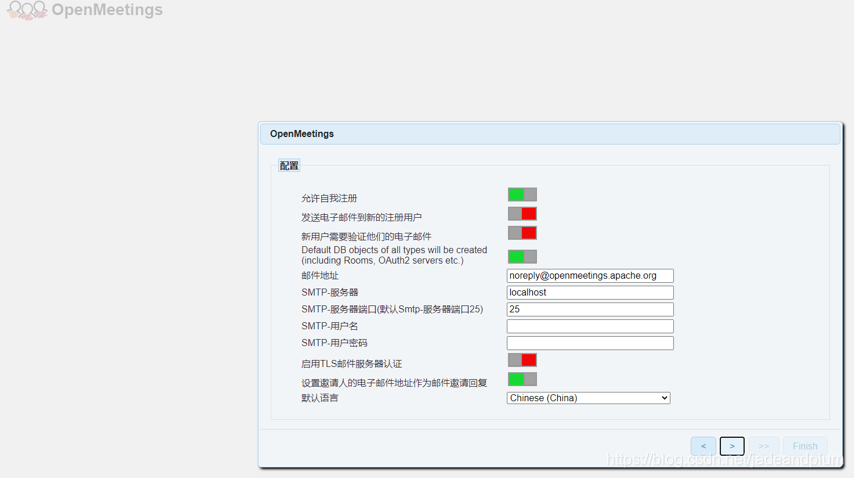
Task: Open the 默认语言 Chinese (China) dropdown
Action: tap(588, 398)
